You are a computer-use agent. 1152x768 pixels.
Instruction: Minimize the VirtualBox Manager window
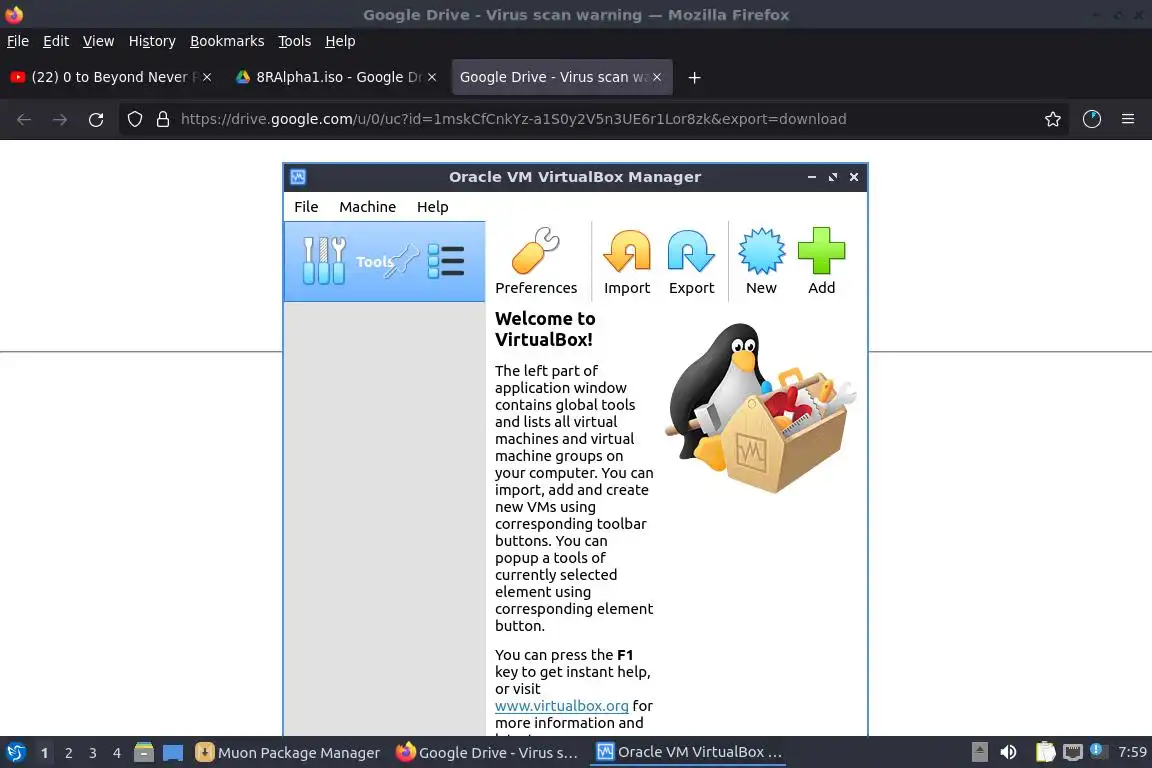[812, 177]
